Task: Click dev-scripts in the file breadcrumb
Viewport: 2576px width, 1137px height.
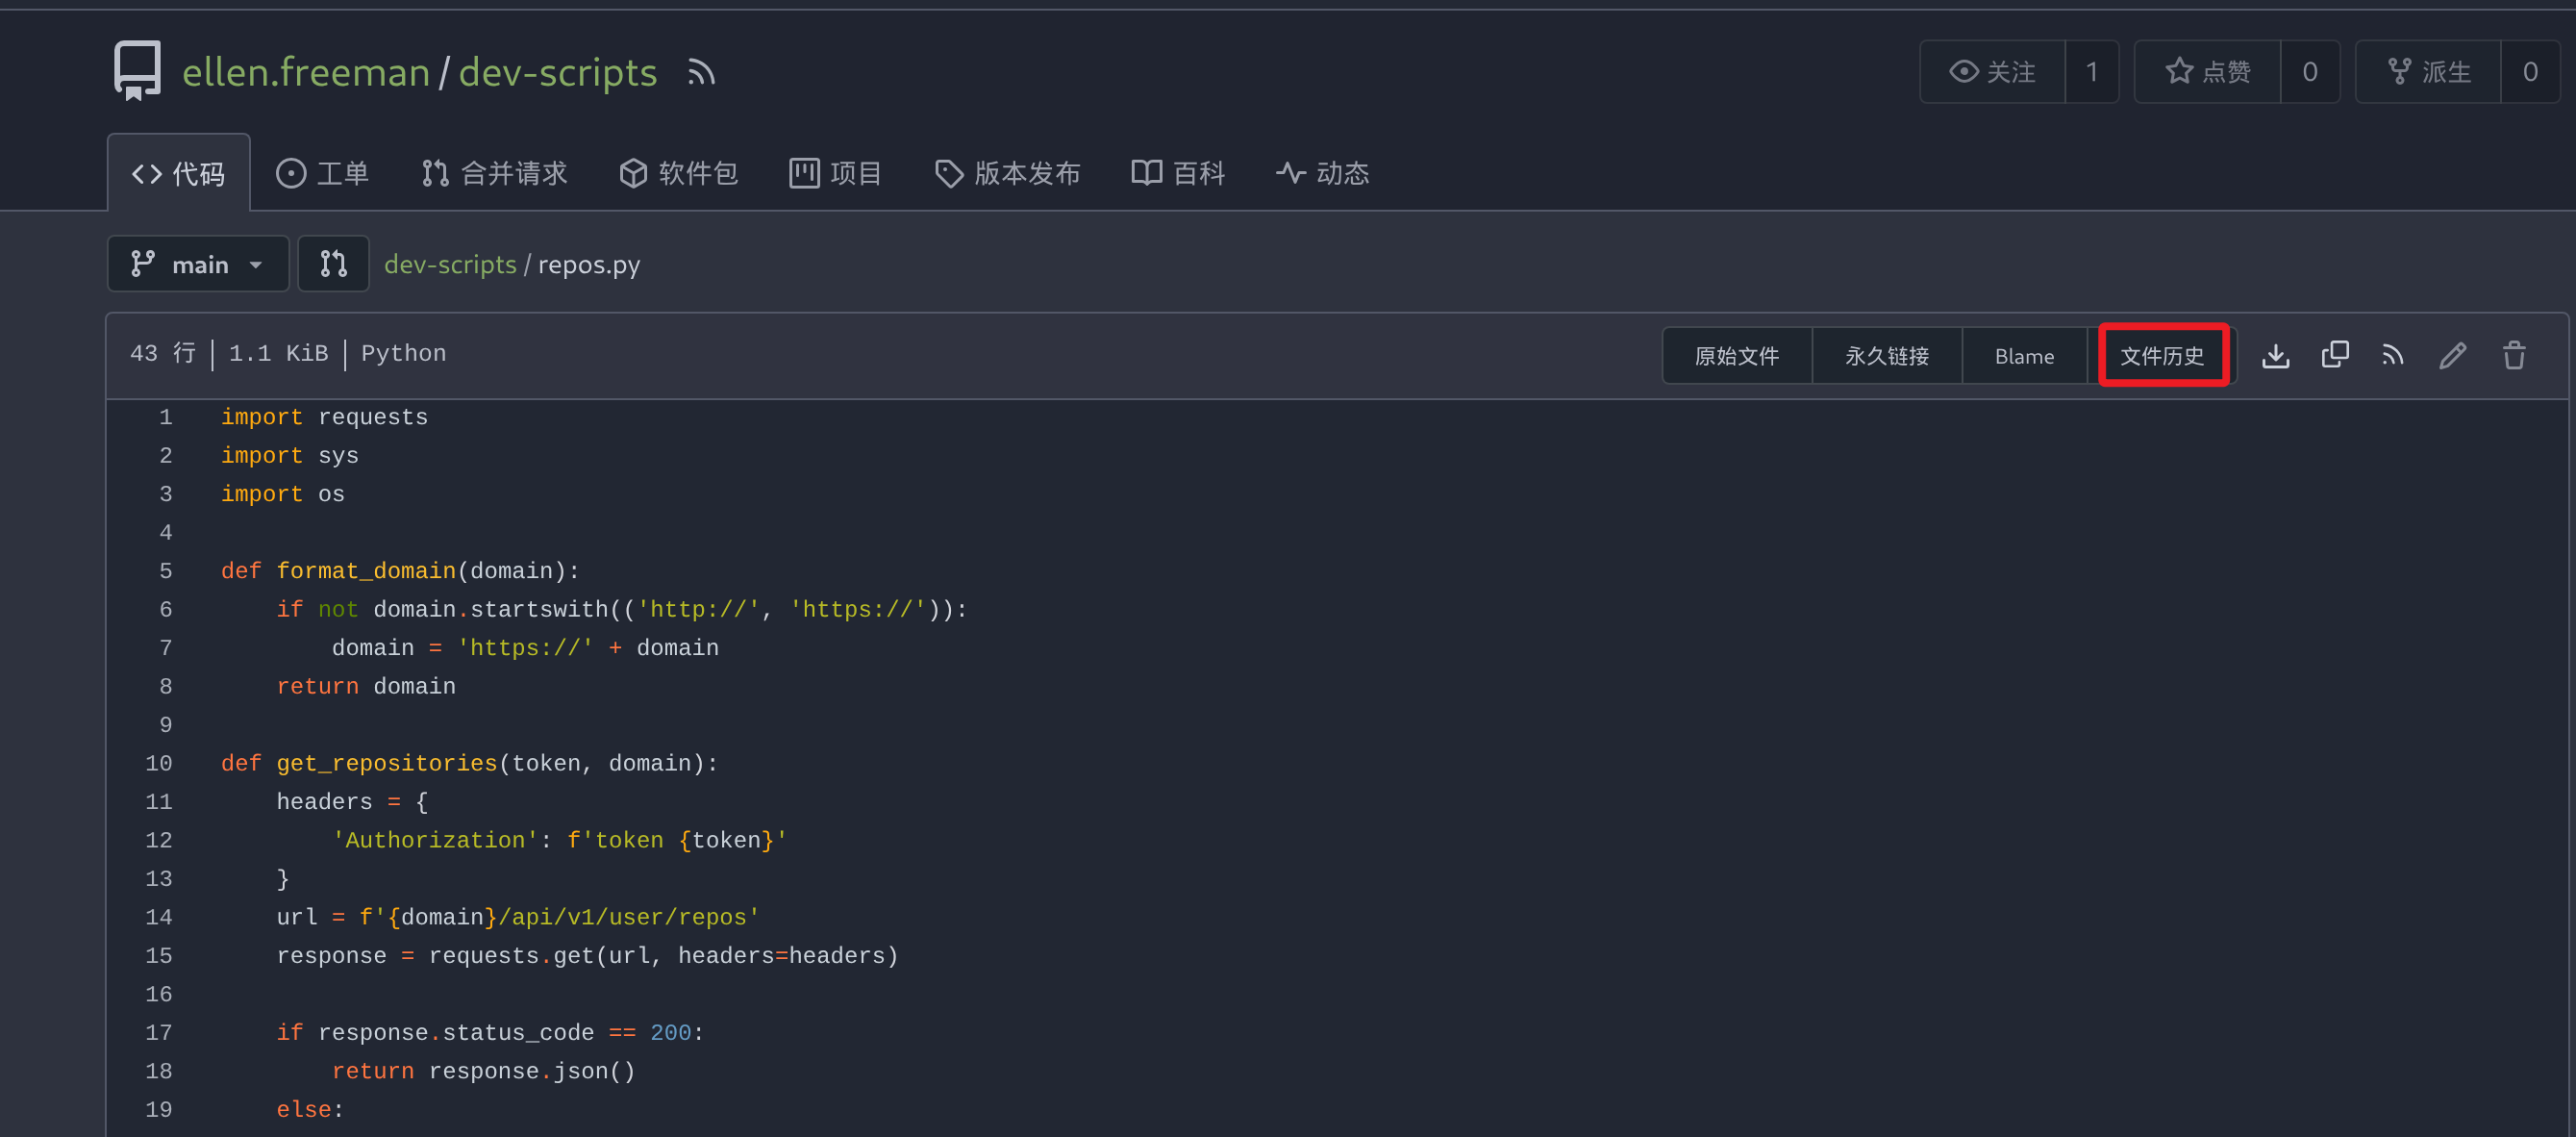Action: (450, 264)
